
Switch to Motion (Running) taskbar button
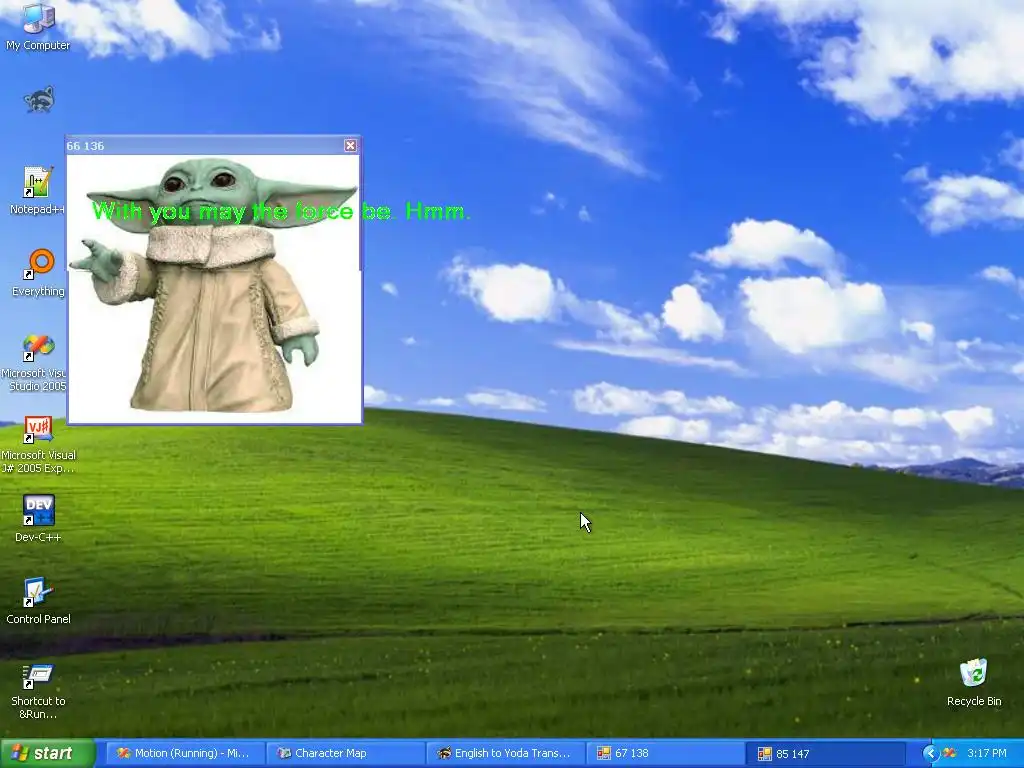click(184, 753)
